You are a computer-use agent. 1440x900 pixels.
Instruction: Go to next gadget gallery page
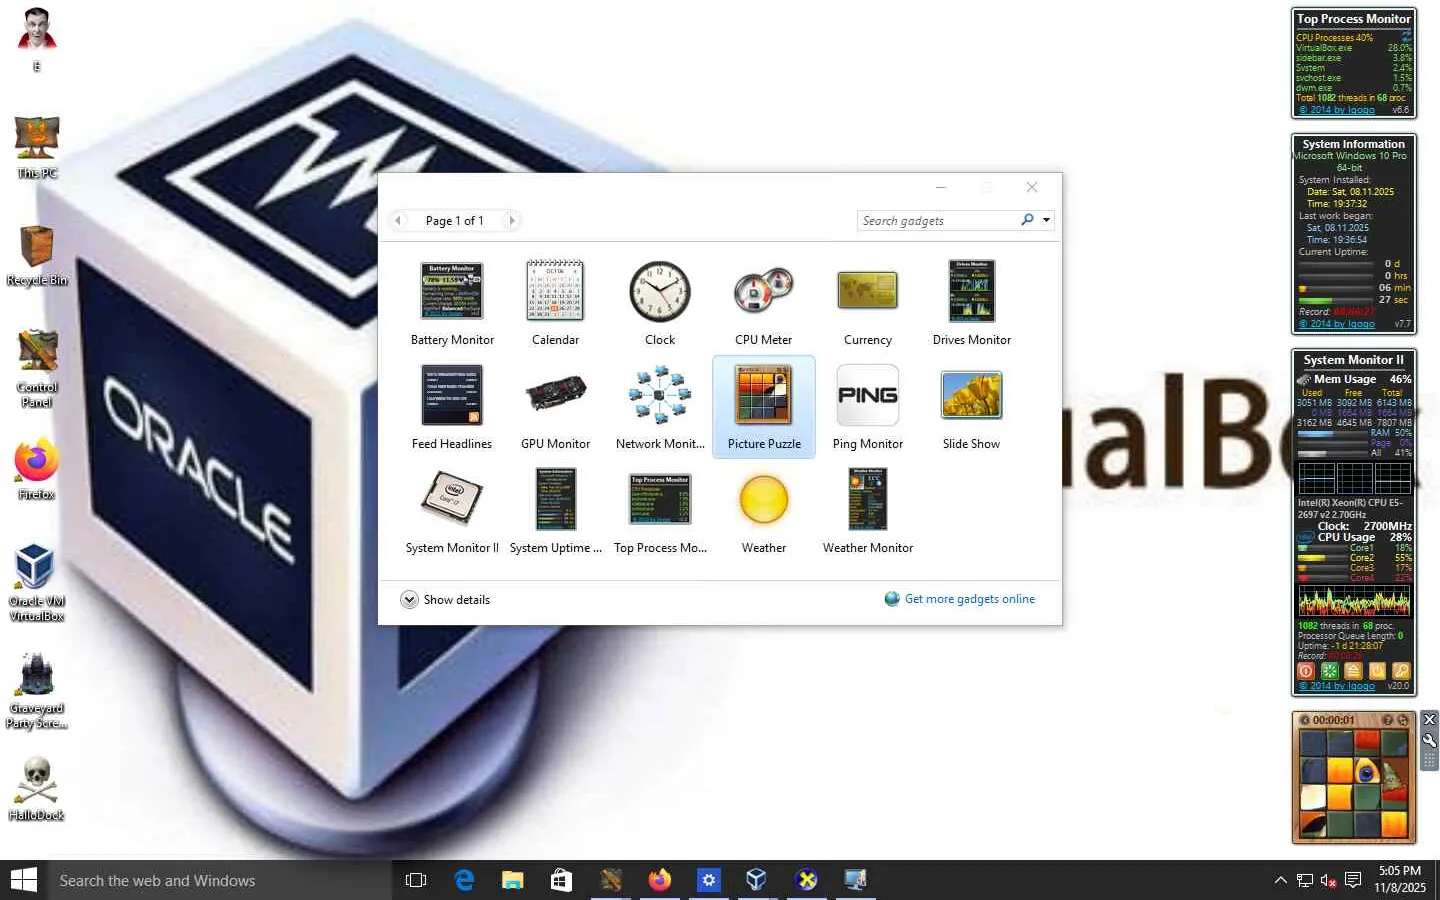tap(512, 220)
